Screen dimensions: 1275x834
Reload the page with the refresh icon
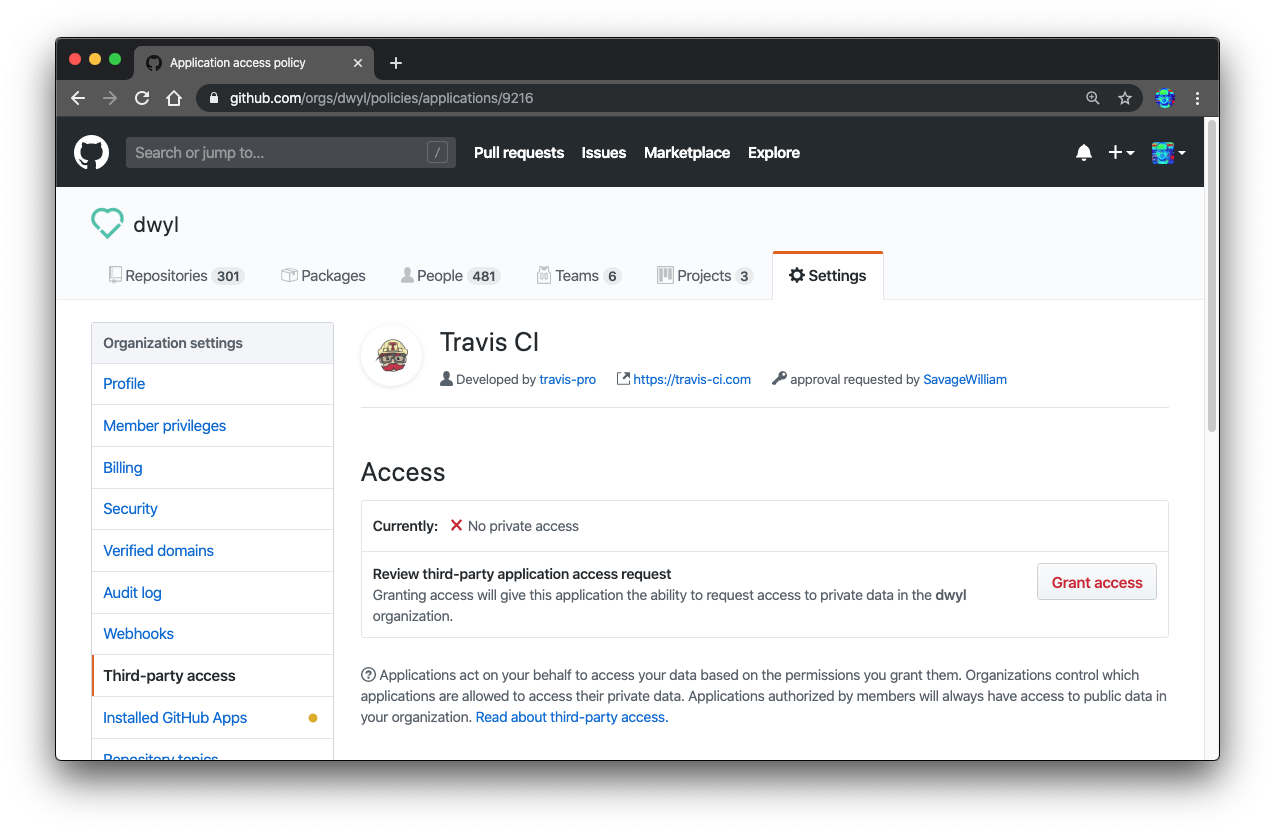tap(142, 98)
